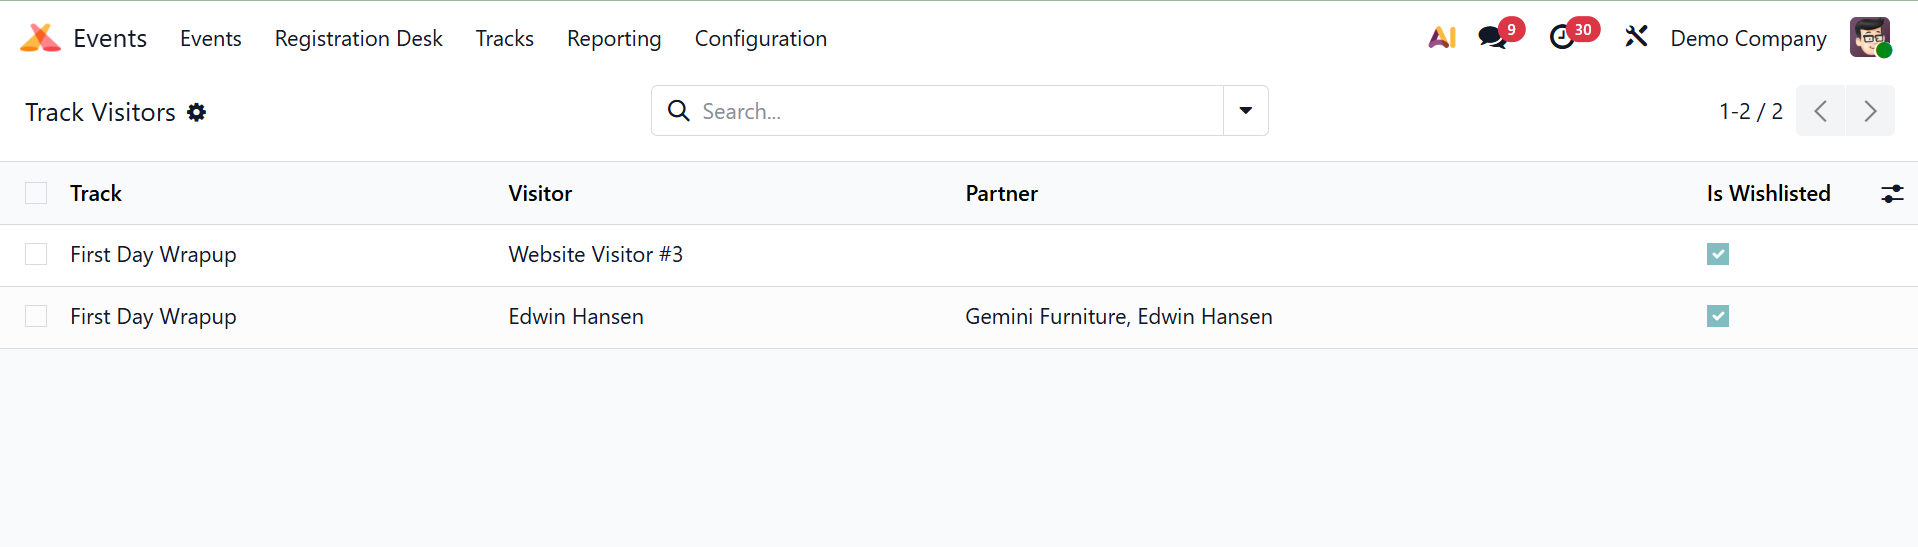Click the Track Visitors gear icon
Image resolution: width=1918 pixels, height=547 pixels.
(197, 112)
